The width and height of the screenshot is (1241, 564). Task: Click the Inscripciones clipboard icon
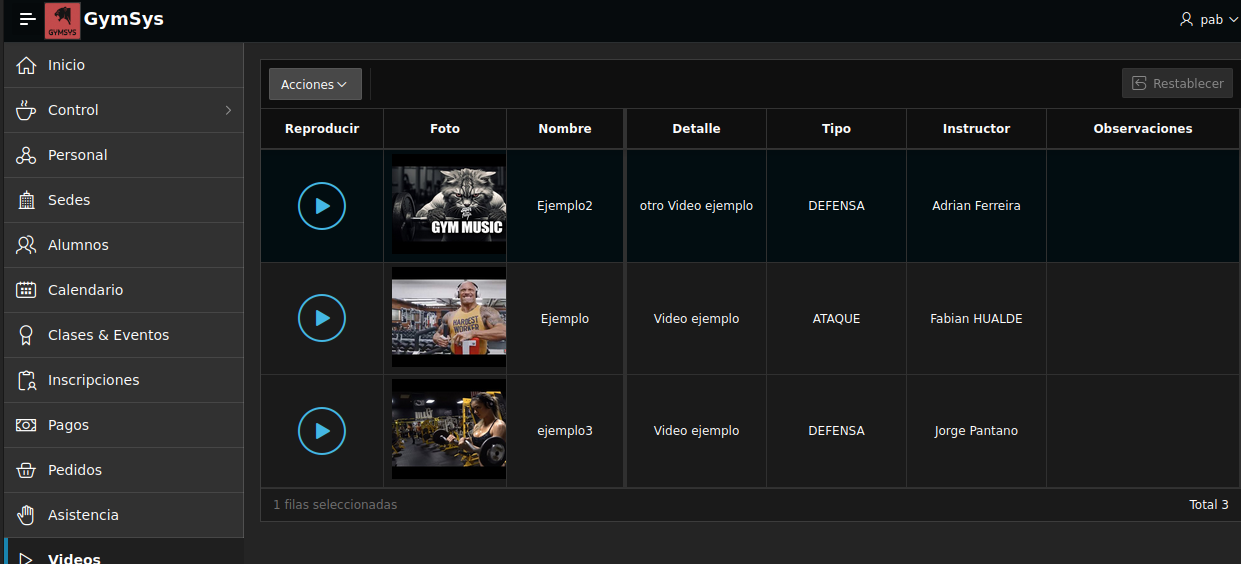click(27, 380)
